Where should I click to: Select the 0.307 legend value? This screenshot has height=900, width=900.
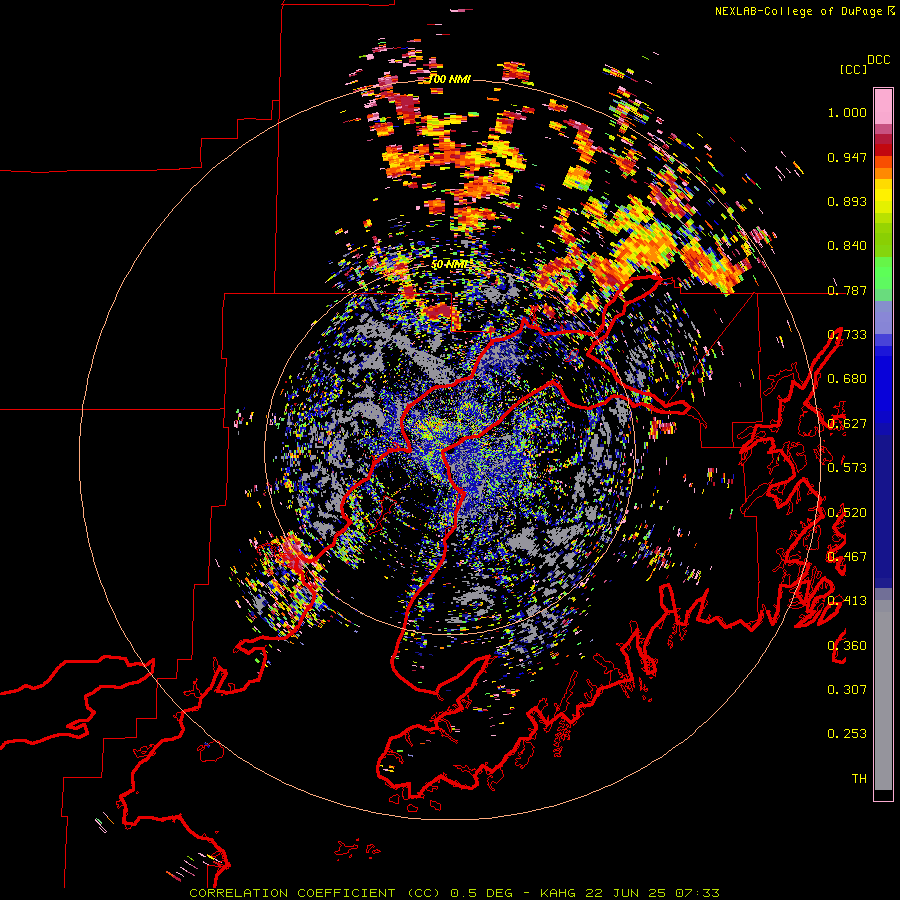847,690
